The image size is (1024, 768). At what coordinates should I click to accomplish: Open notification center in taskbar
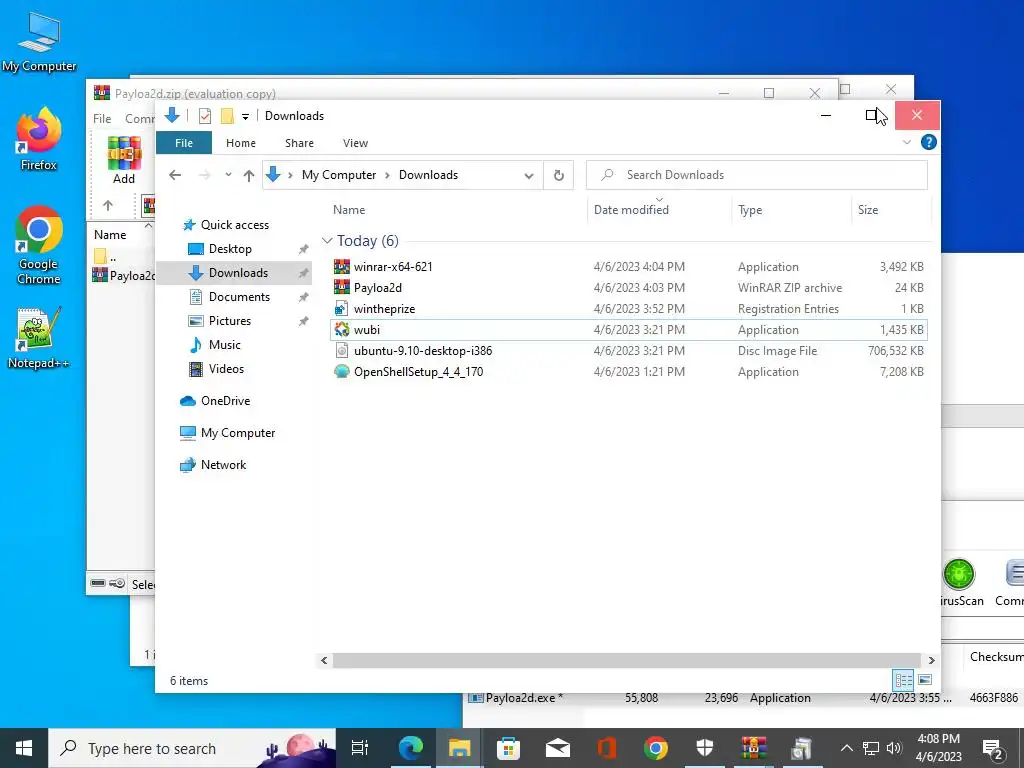pos(993,748)
